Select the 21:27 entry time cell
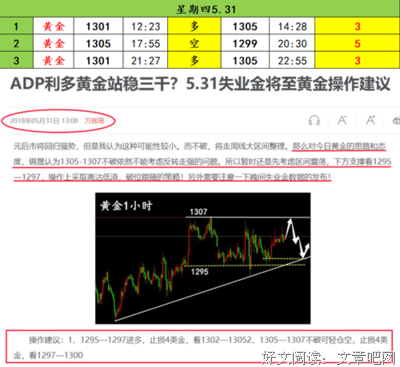The width and height of the screenshot is (400, 367). [145, 61]
